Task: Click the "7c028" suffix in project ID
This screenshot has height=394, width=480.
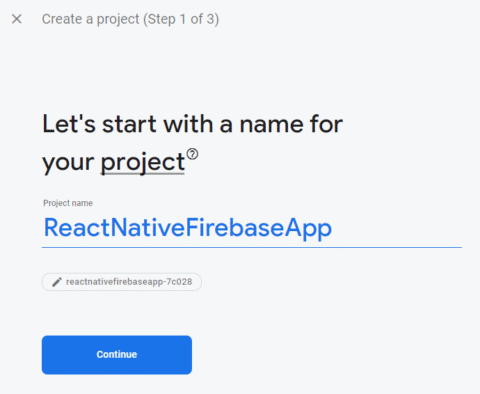Action: tap(179, 282)
